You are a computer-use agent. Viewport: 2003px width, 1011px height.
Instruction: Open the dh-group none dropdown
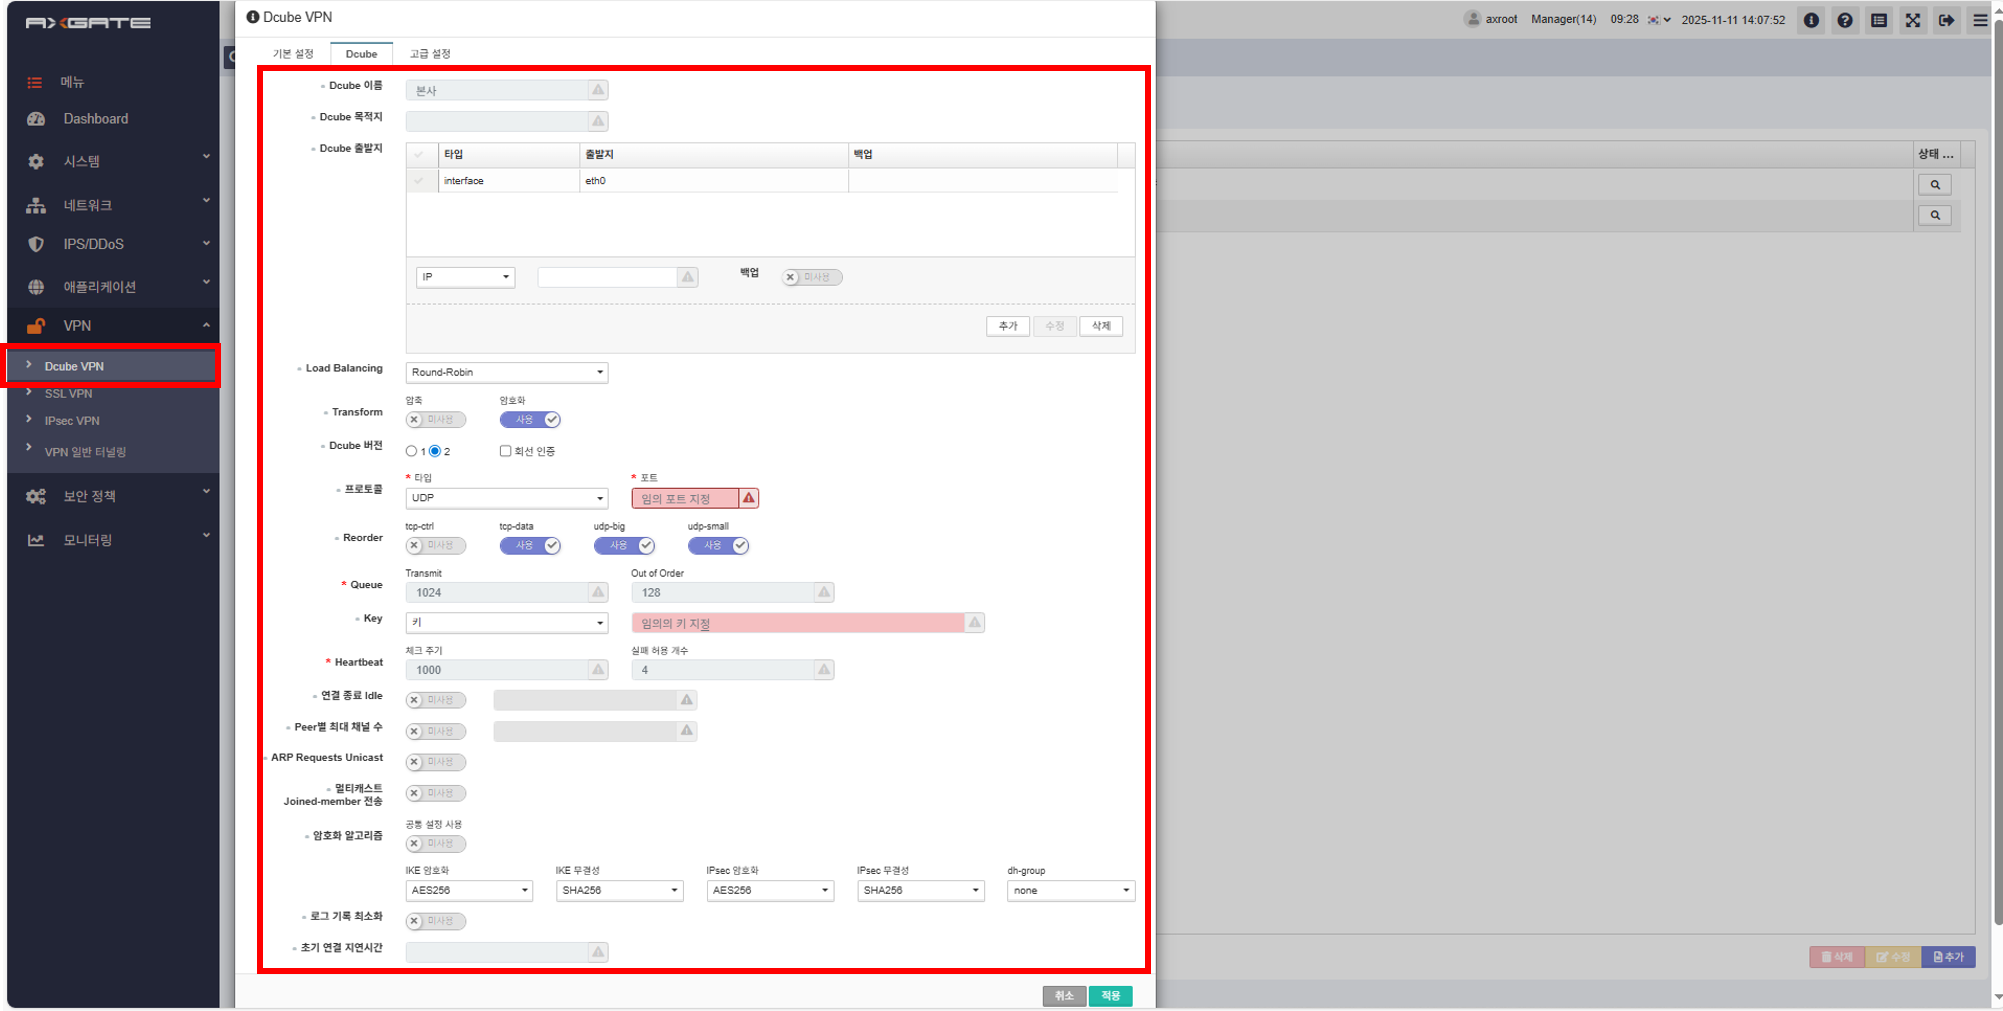point(1071,890)
